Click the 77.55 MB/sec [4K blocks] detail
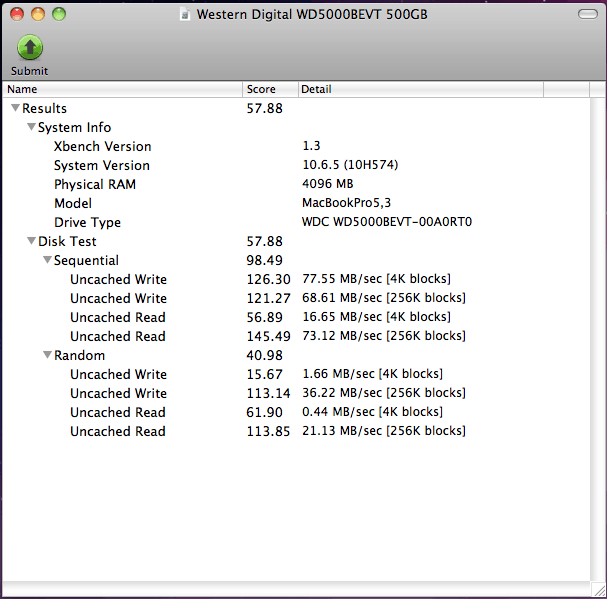 point(376,279)
